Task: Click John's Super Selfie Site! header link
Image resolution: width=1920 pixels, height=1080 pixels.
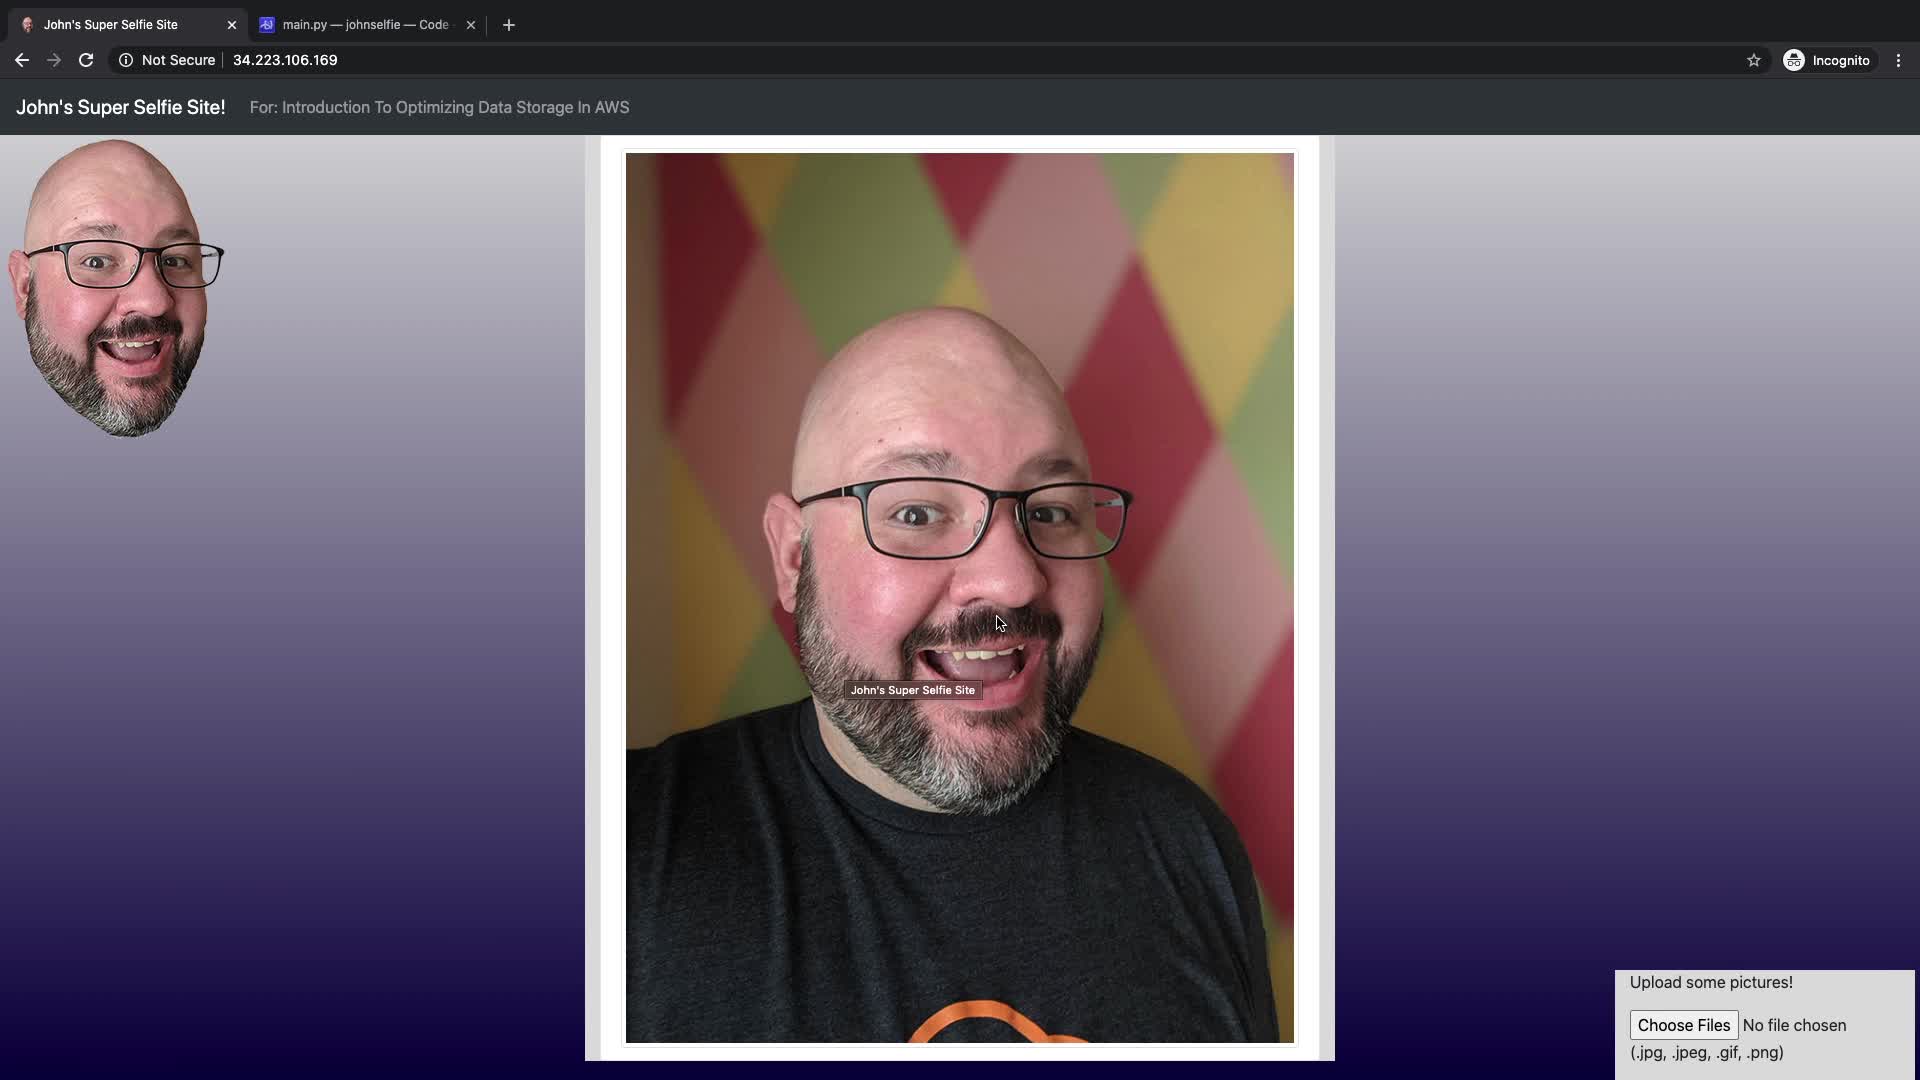Action: pos(120,107)
